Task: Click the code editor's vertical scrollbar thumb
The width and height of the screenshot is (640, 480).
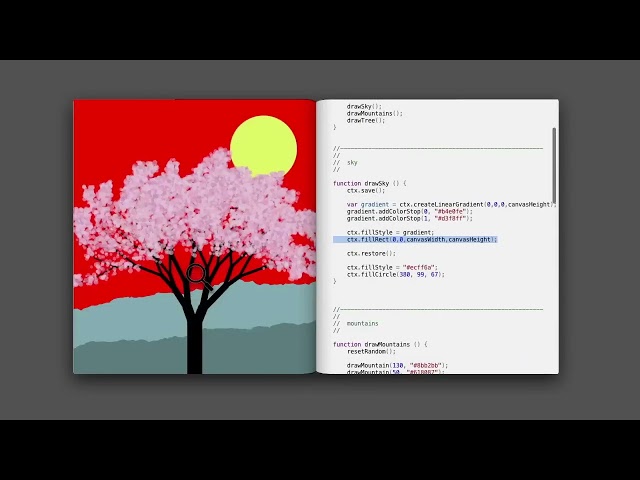Action: pos(554,165)
